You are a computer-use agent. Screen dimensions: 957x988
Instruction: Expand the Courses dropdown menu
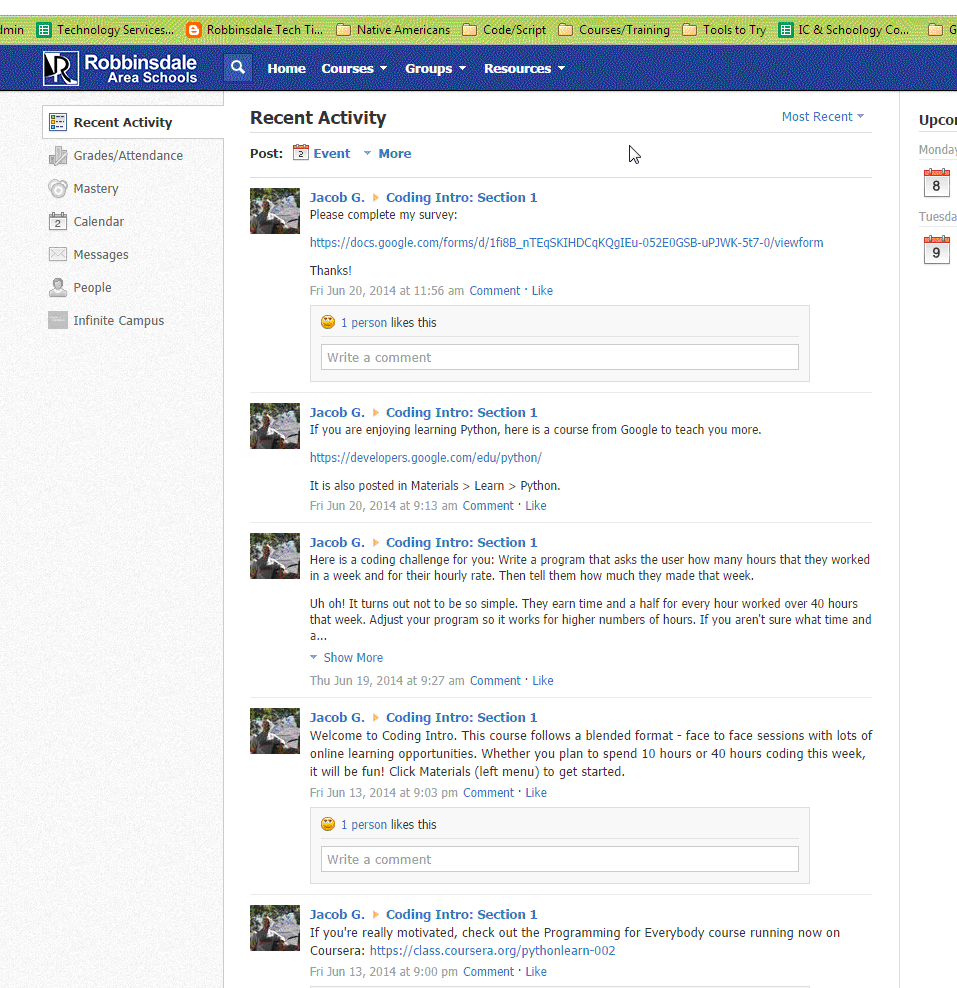coord(354,68)
